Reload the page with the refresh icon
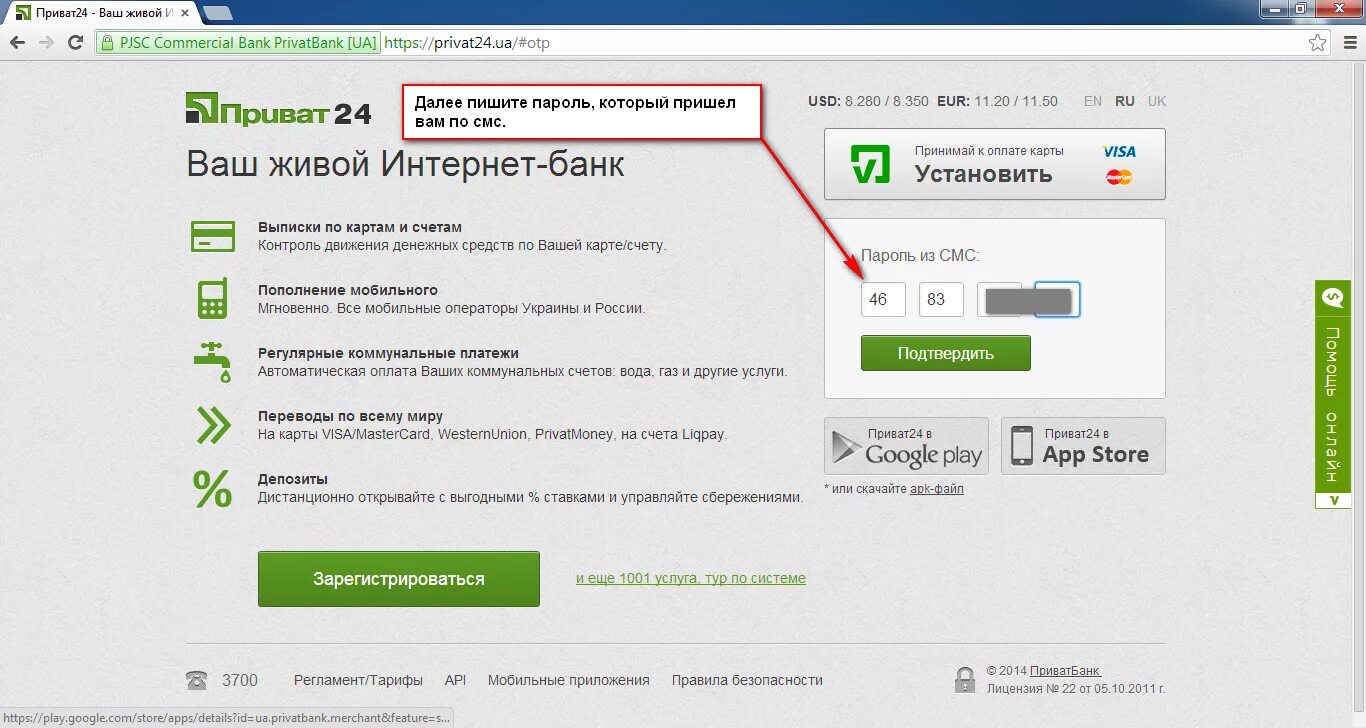The width and height of the screenshot is (1366, 728). (75, 43)
